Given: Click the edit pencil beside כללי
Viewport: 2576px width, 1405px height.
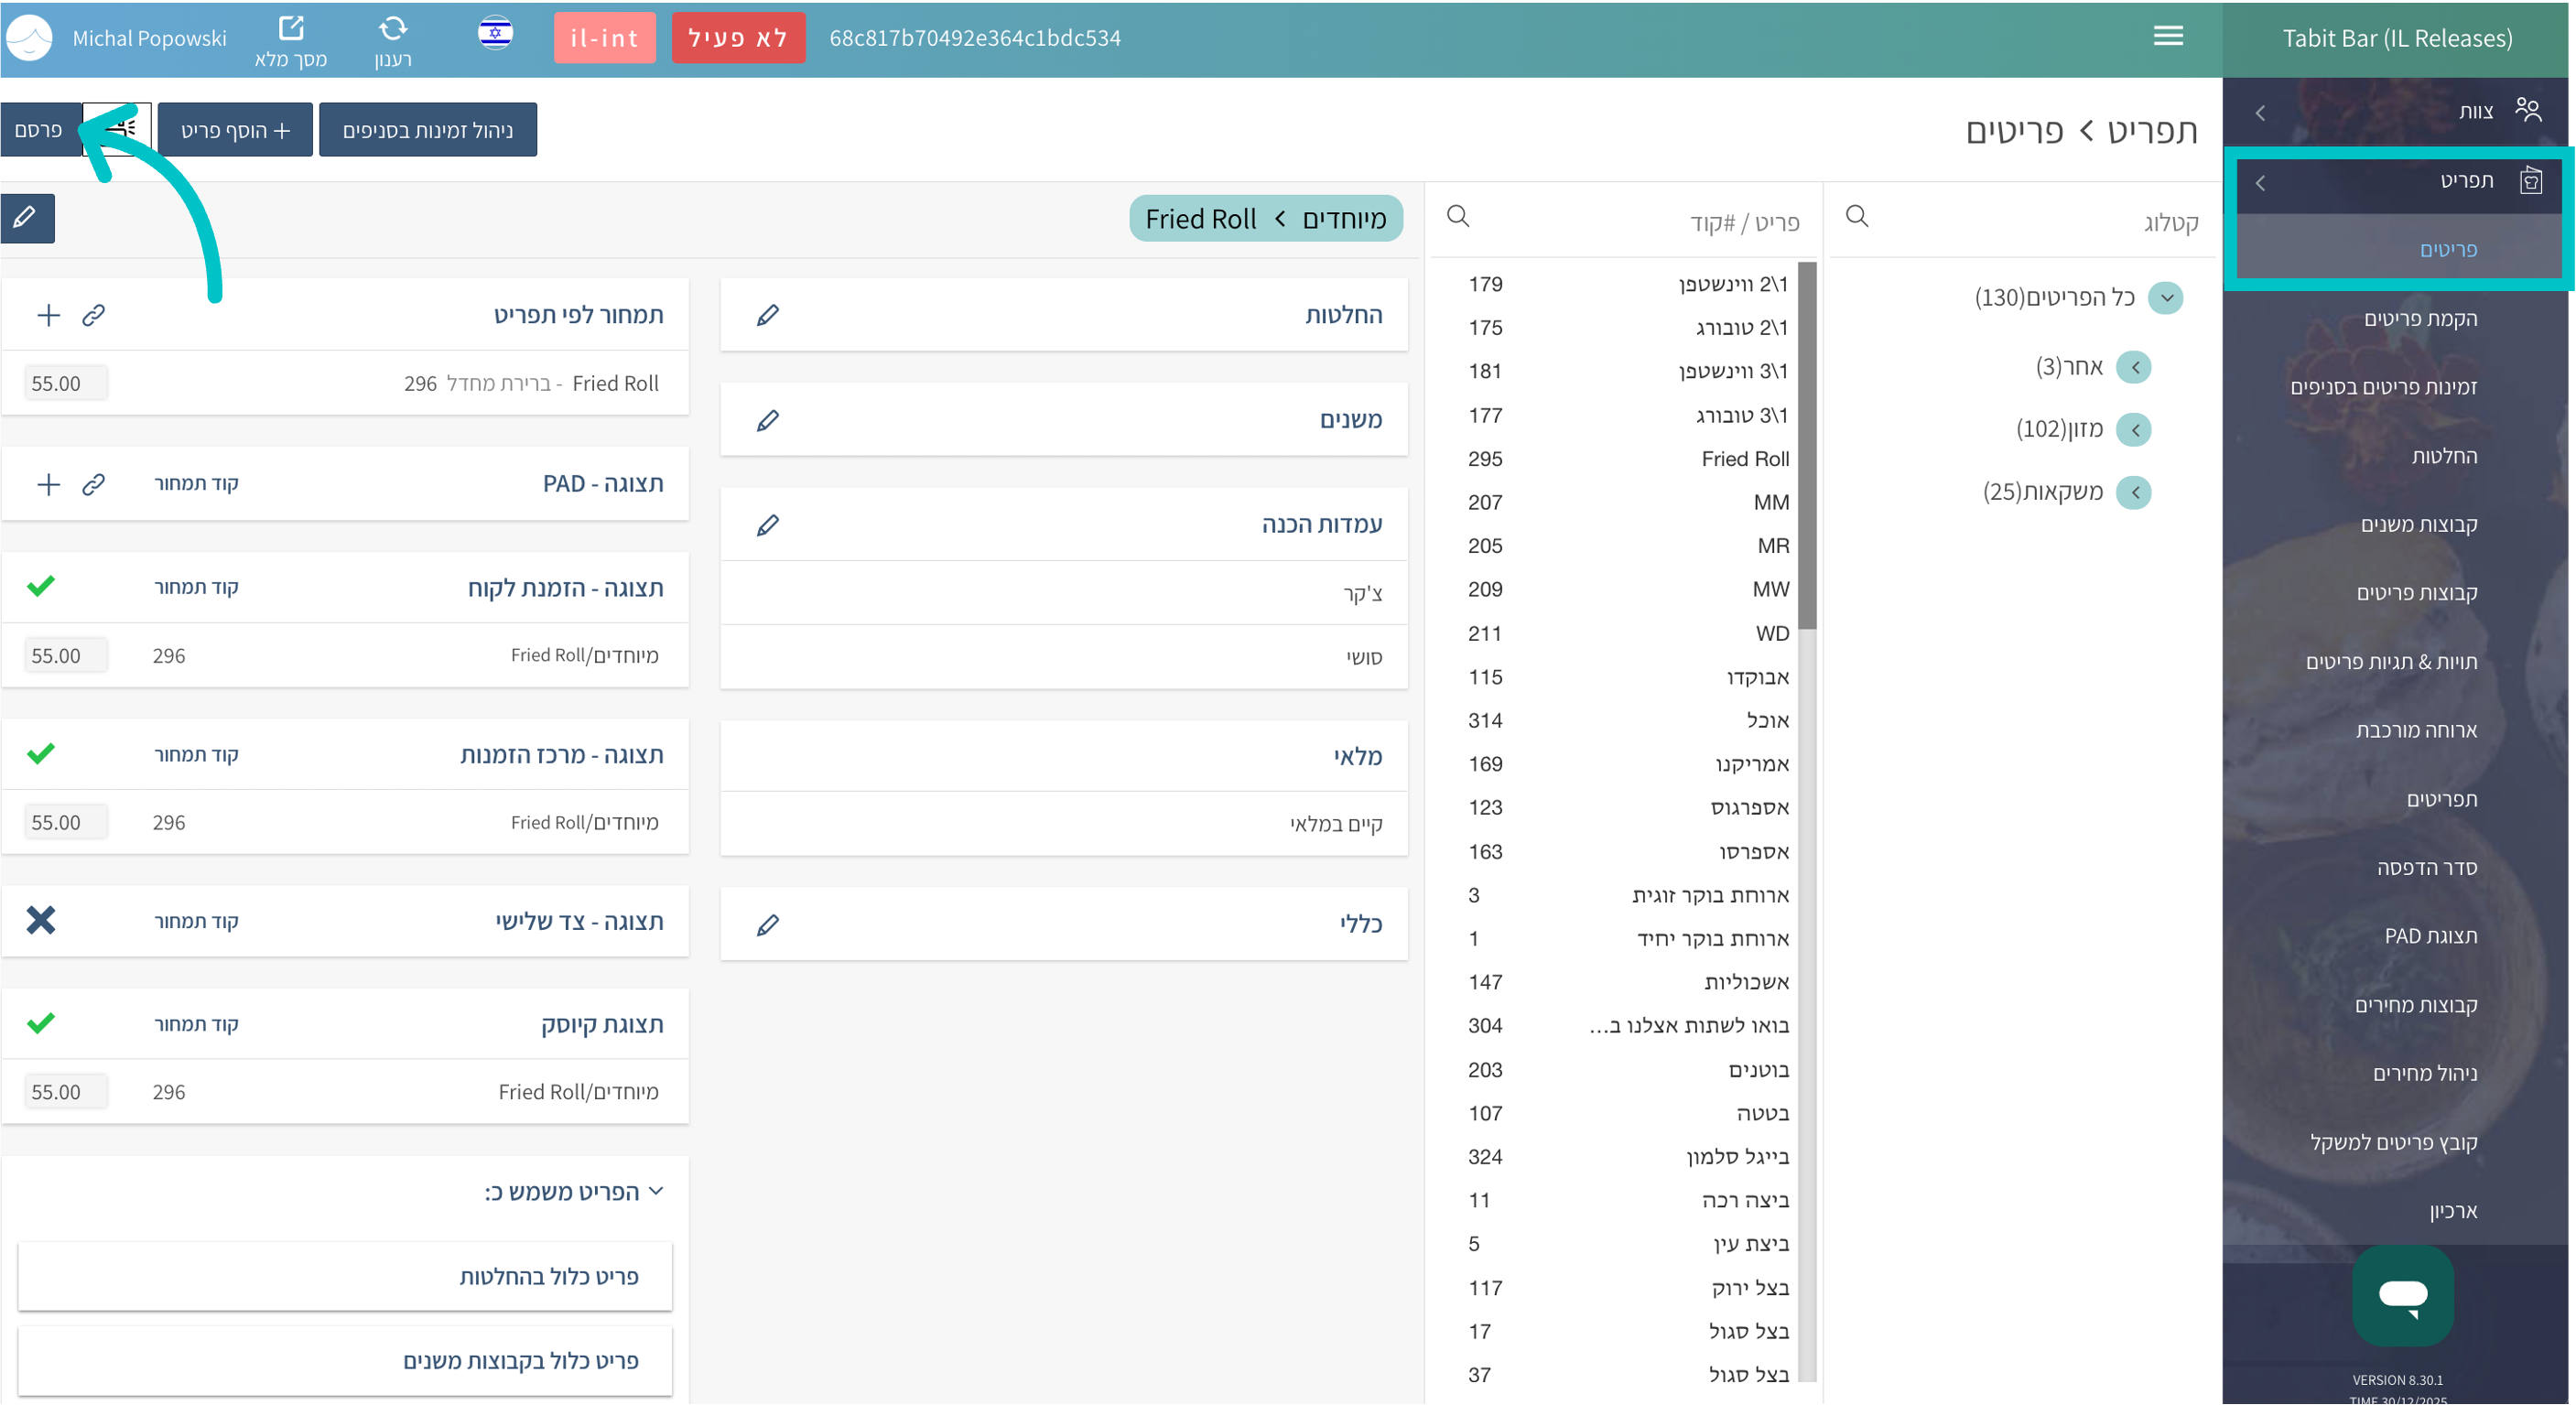Looking at the screenshot, I should click(x=768, y=925).
